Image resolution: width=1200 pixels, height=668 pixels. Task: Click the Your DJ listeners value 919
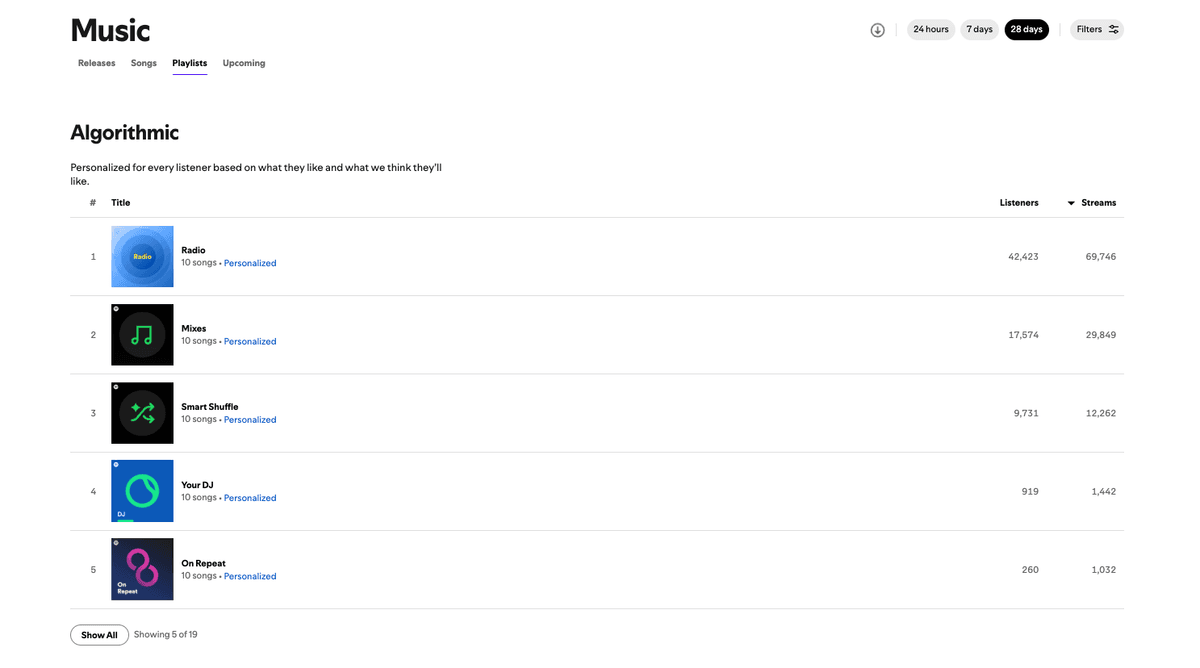pos(1030,491)
